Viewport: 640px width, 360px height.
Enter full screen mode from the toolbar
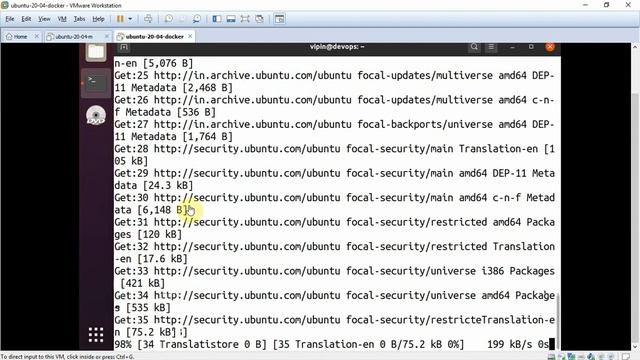coord(245,19)
